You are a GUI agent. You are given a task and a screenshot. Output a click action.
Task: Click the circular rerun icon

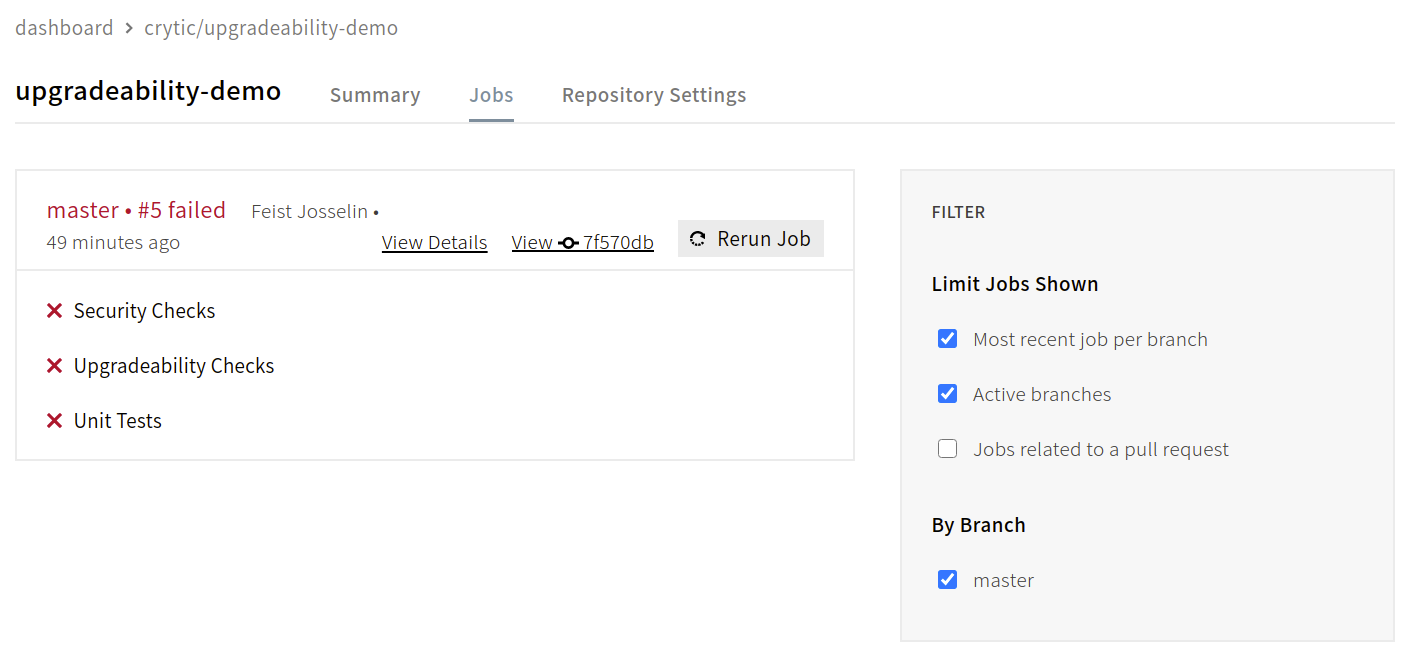tap(698, 239)
